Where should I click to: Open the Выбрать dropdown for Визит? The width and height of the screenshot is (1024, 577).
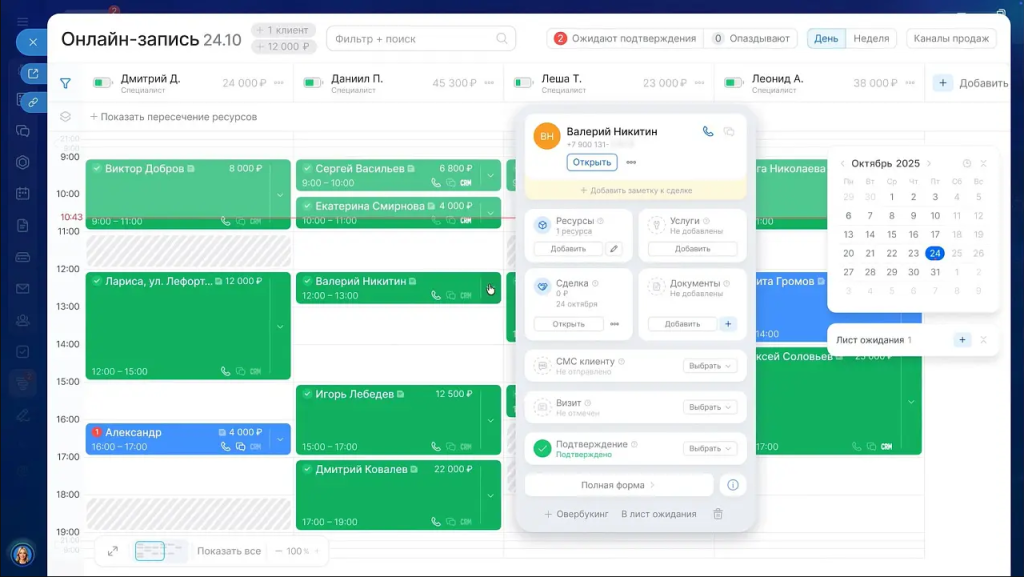tap(710, 407)
